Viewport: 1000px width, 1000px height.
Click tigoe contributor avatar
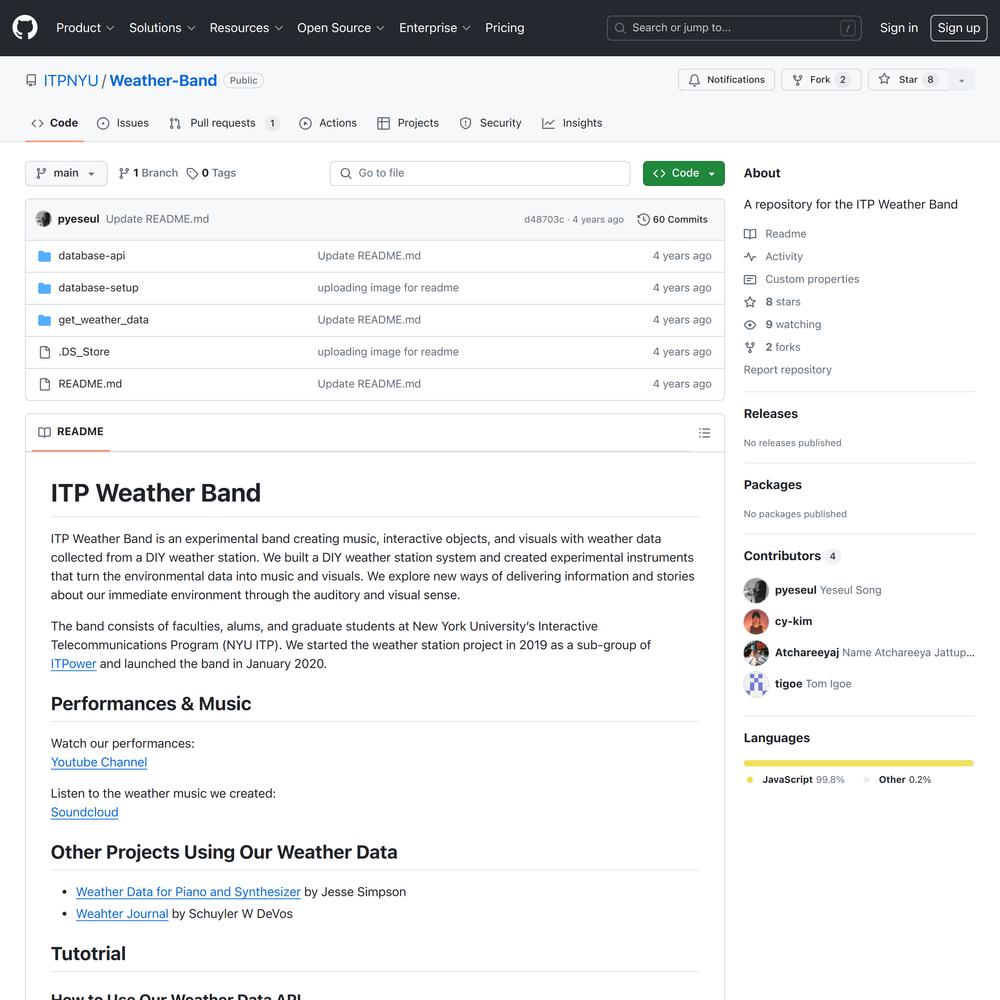(x=756, y=684)
